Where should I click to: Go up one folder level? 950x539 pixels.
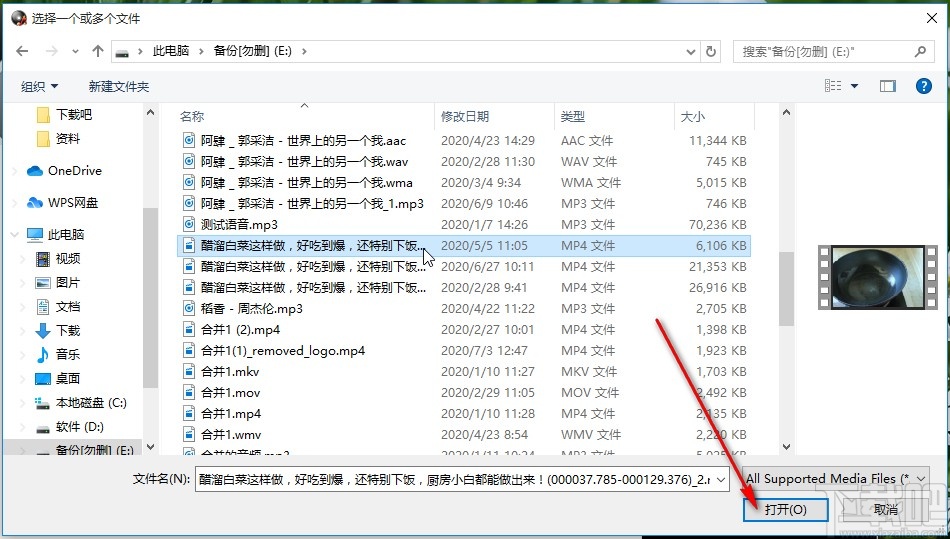[98, 51]
